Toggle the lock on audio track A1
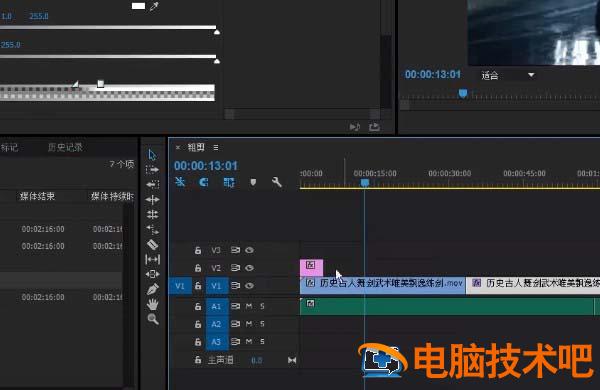Image resolution: width=600 pixels, height=390 pixels. click(x=198, y=306)
